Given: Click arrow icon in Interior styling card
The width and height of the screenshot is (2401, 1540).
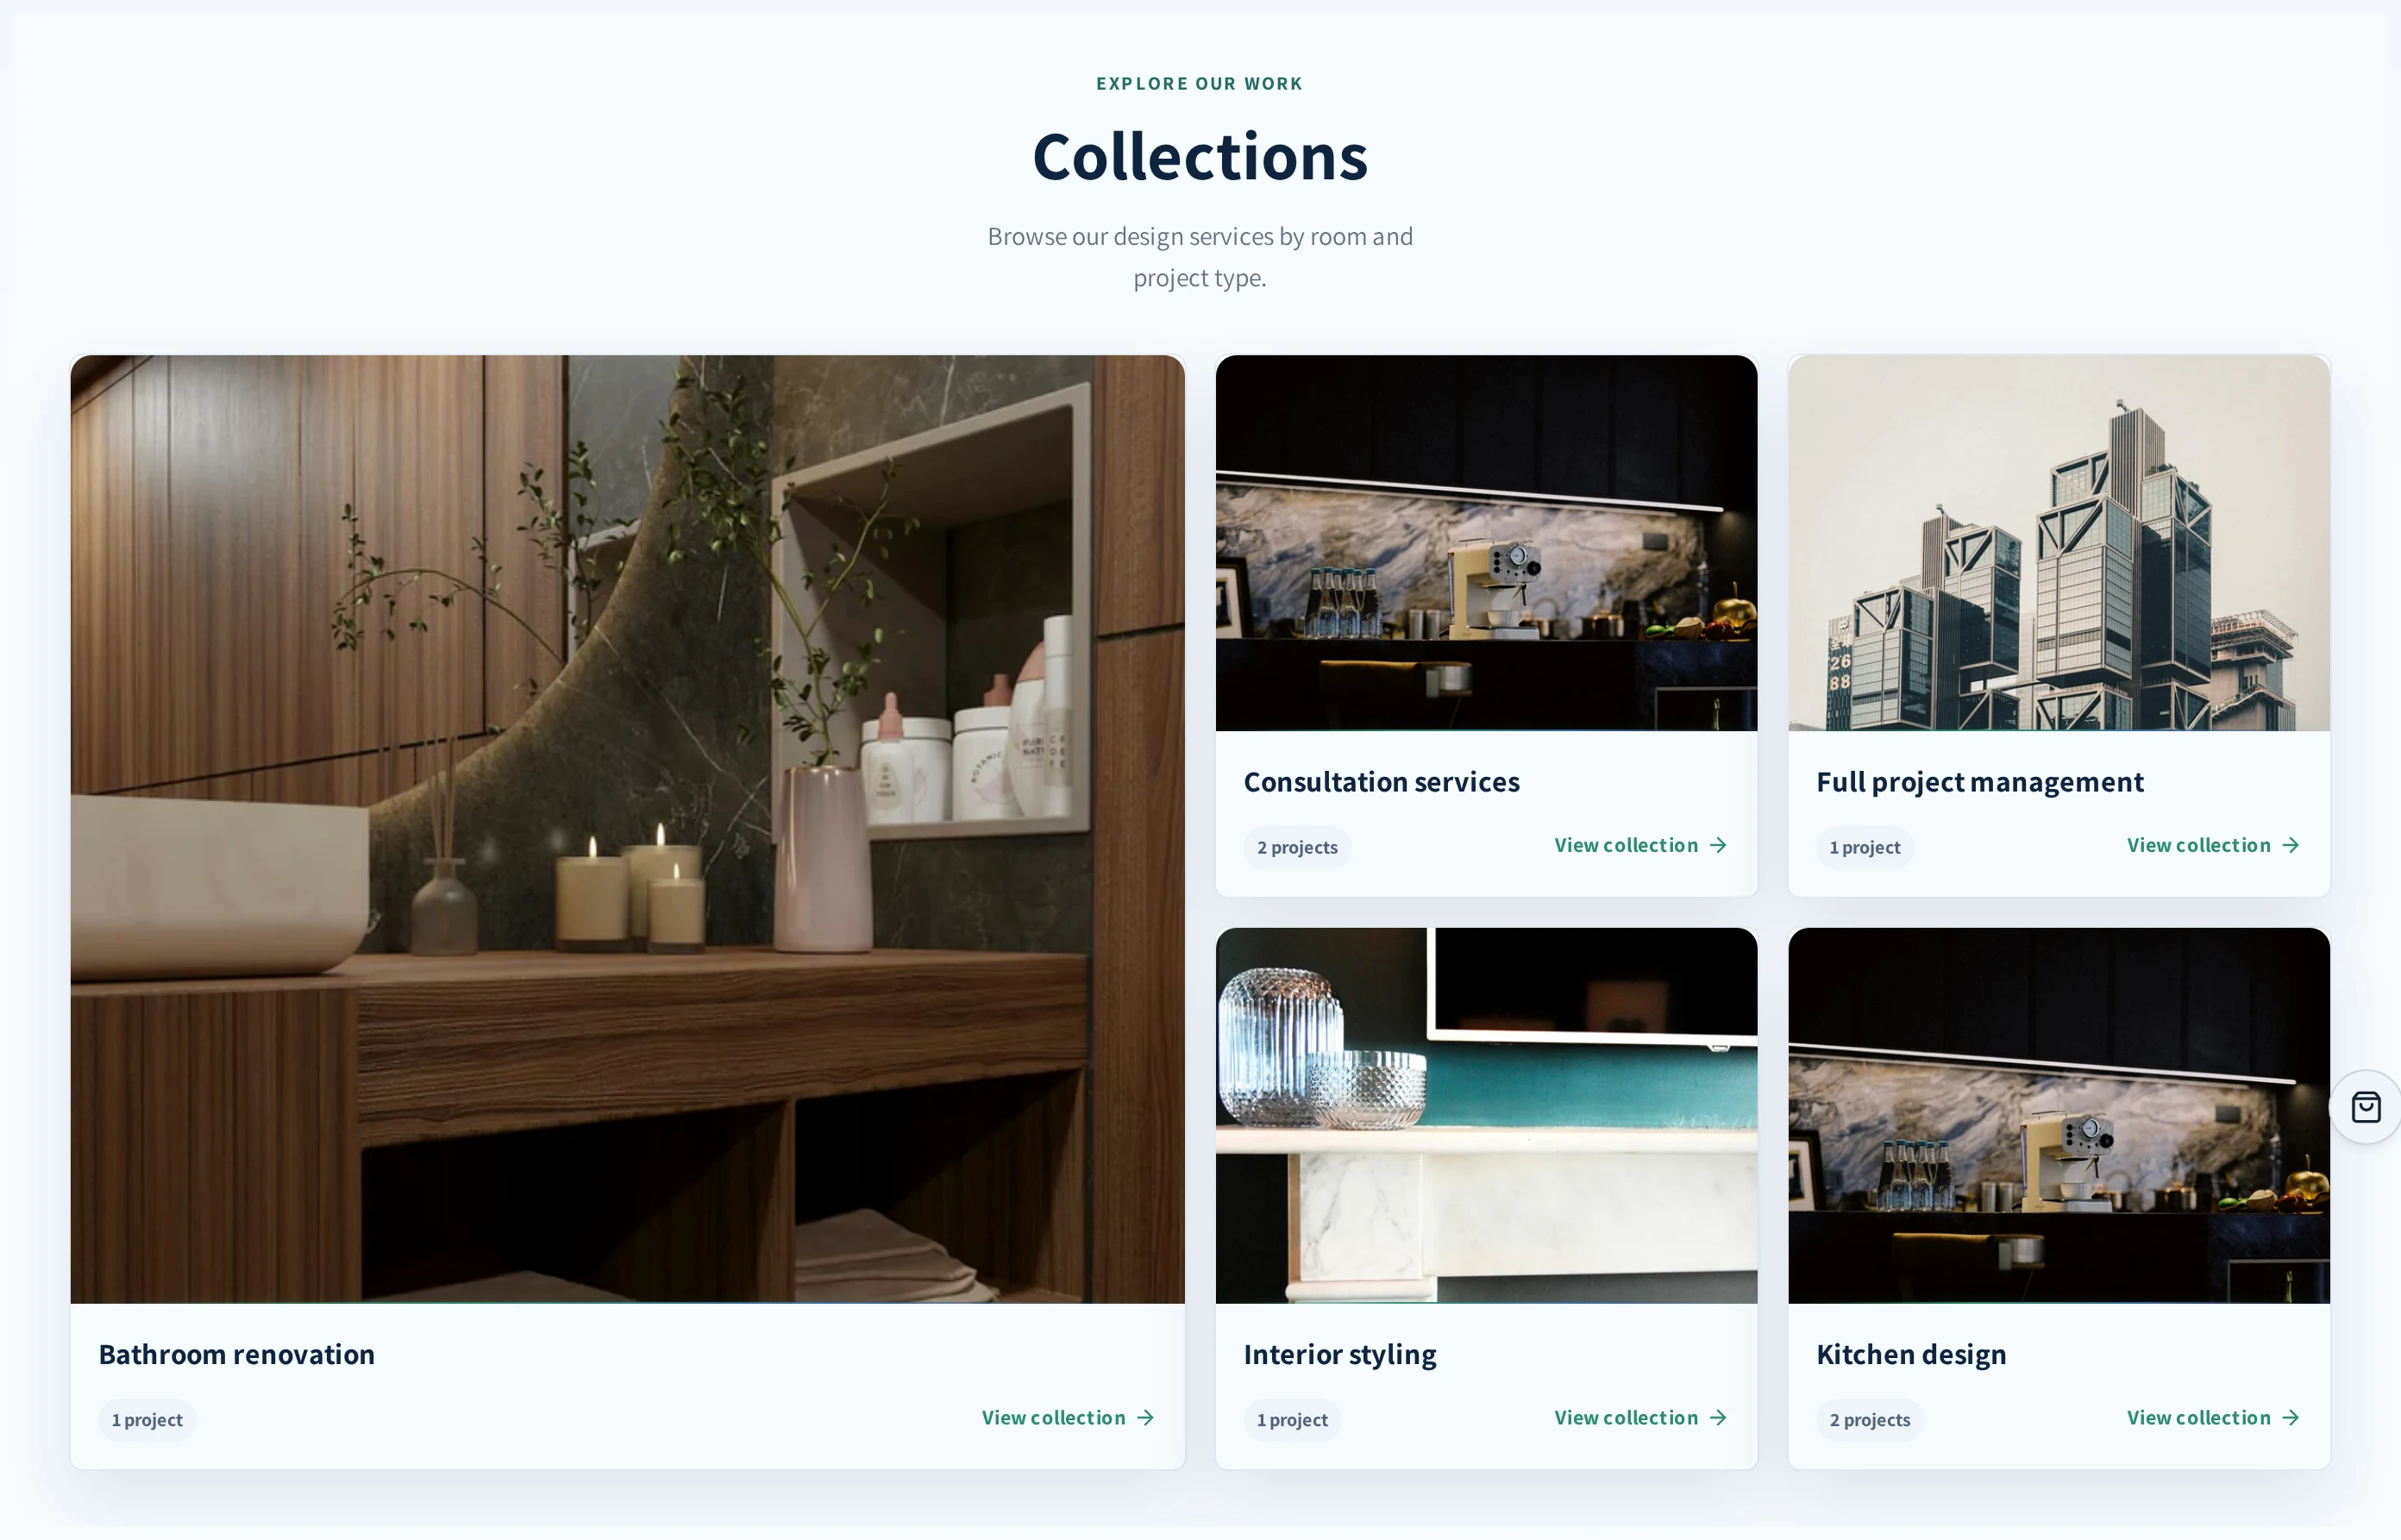Looking at the screenshot, I should [x=1719, y=1418].
